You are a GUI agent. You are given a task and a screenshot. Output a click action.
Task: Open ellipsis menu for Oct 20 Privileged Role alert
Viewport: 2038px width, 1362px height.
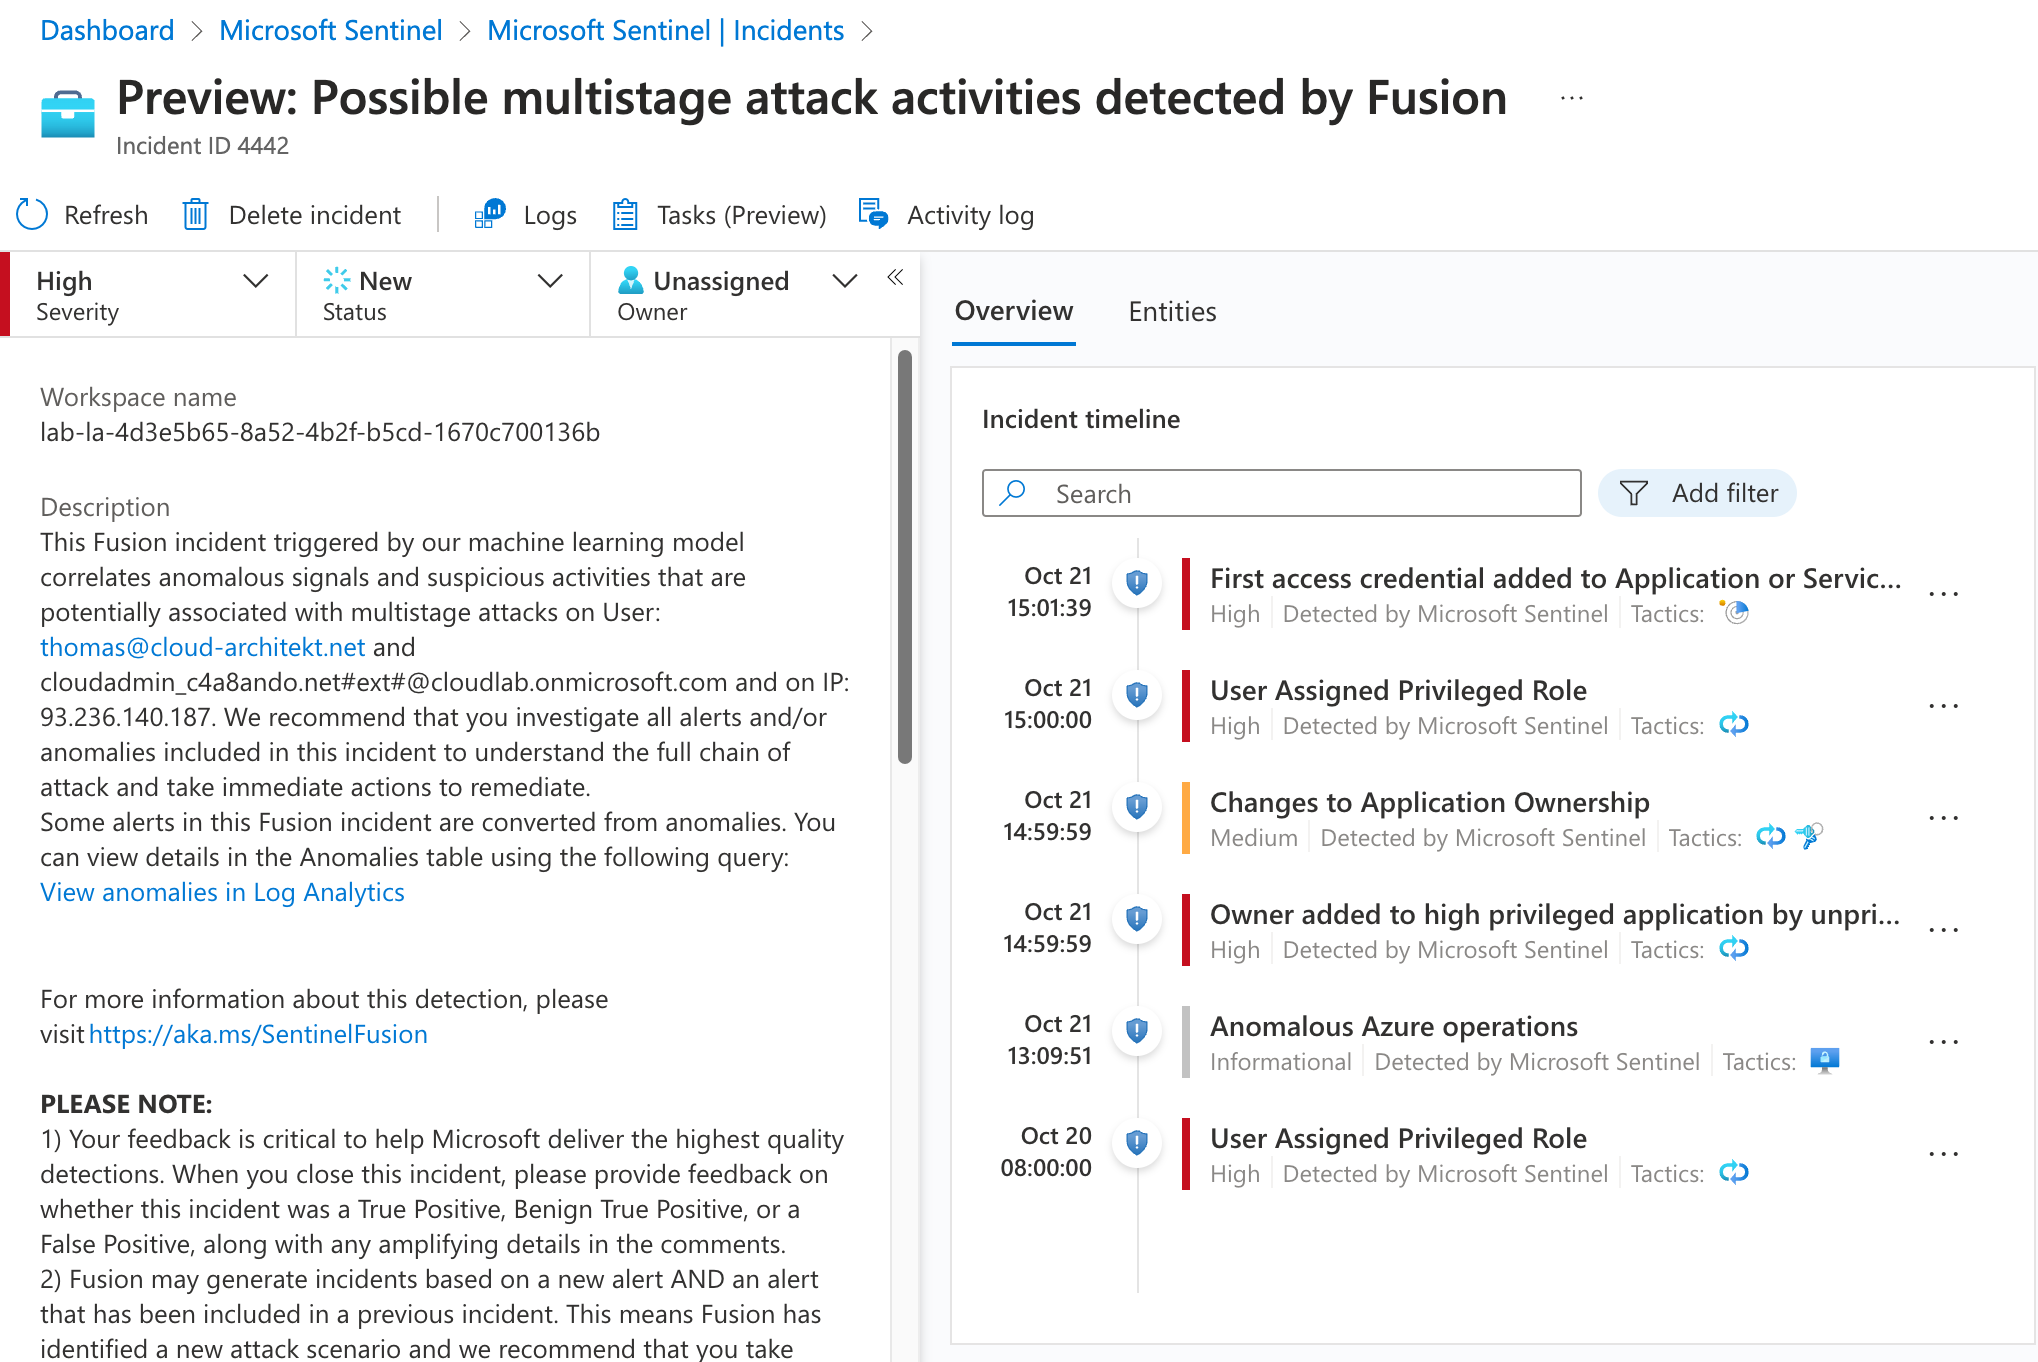1943,1154
